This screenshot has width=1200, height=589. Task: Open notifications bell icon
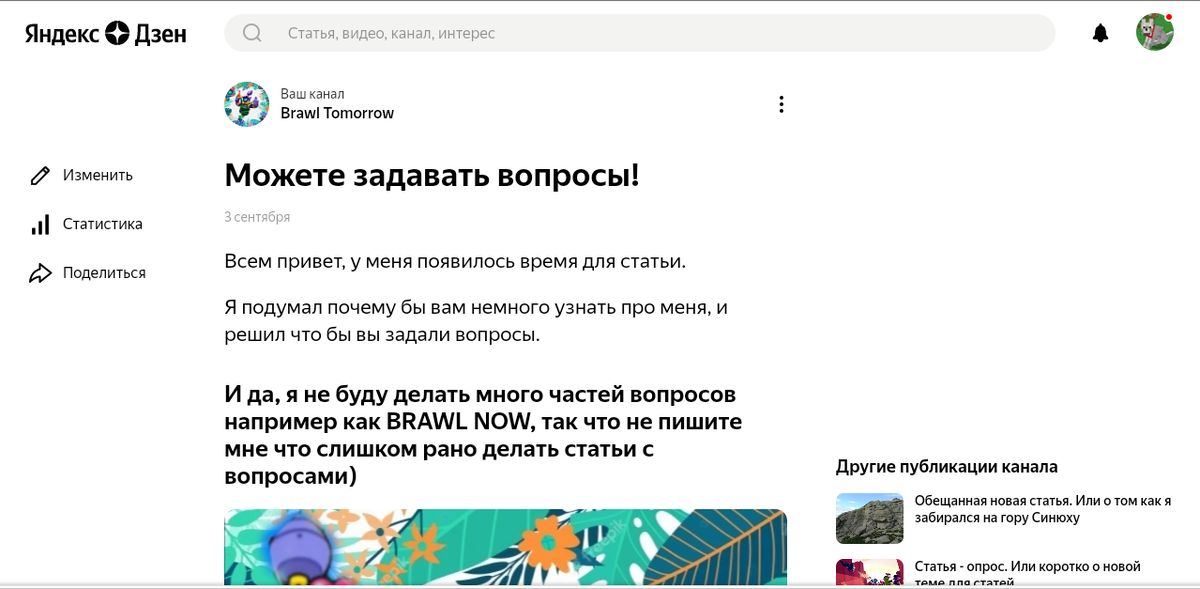[x=1100, y=33]
